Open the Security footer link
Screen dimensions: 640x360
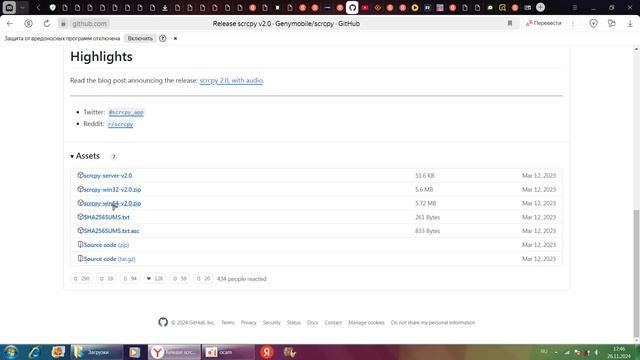271,322
